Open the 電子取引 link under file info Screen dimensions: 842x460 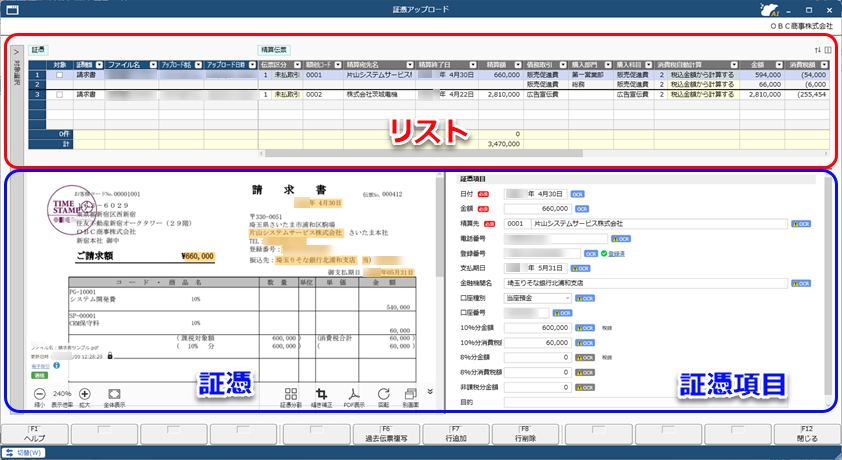click(40, 366)
